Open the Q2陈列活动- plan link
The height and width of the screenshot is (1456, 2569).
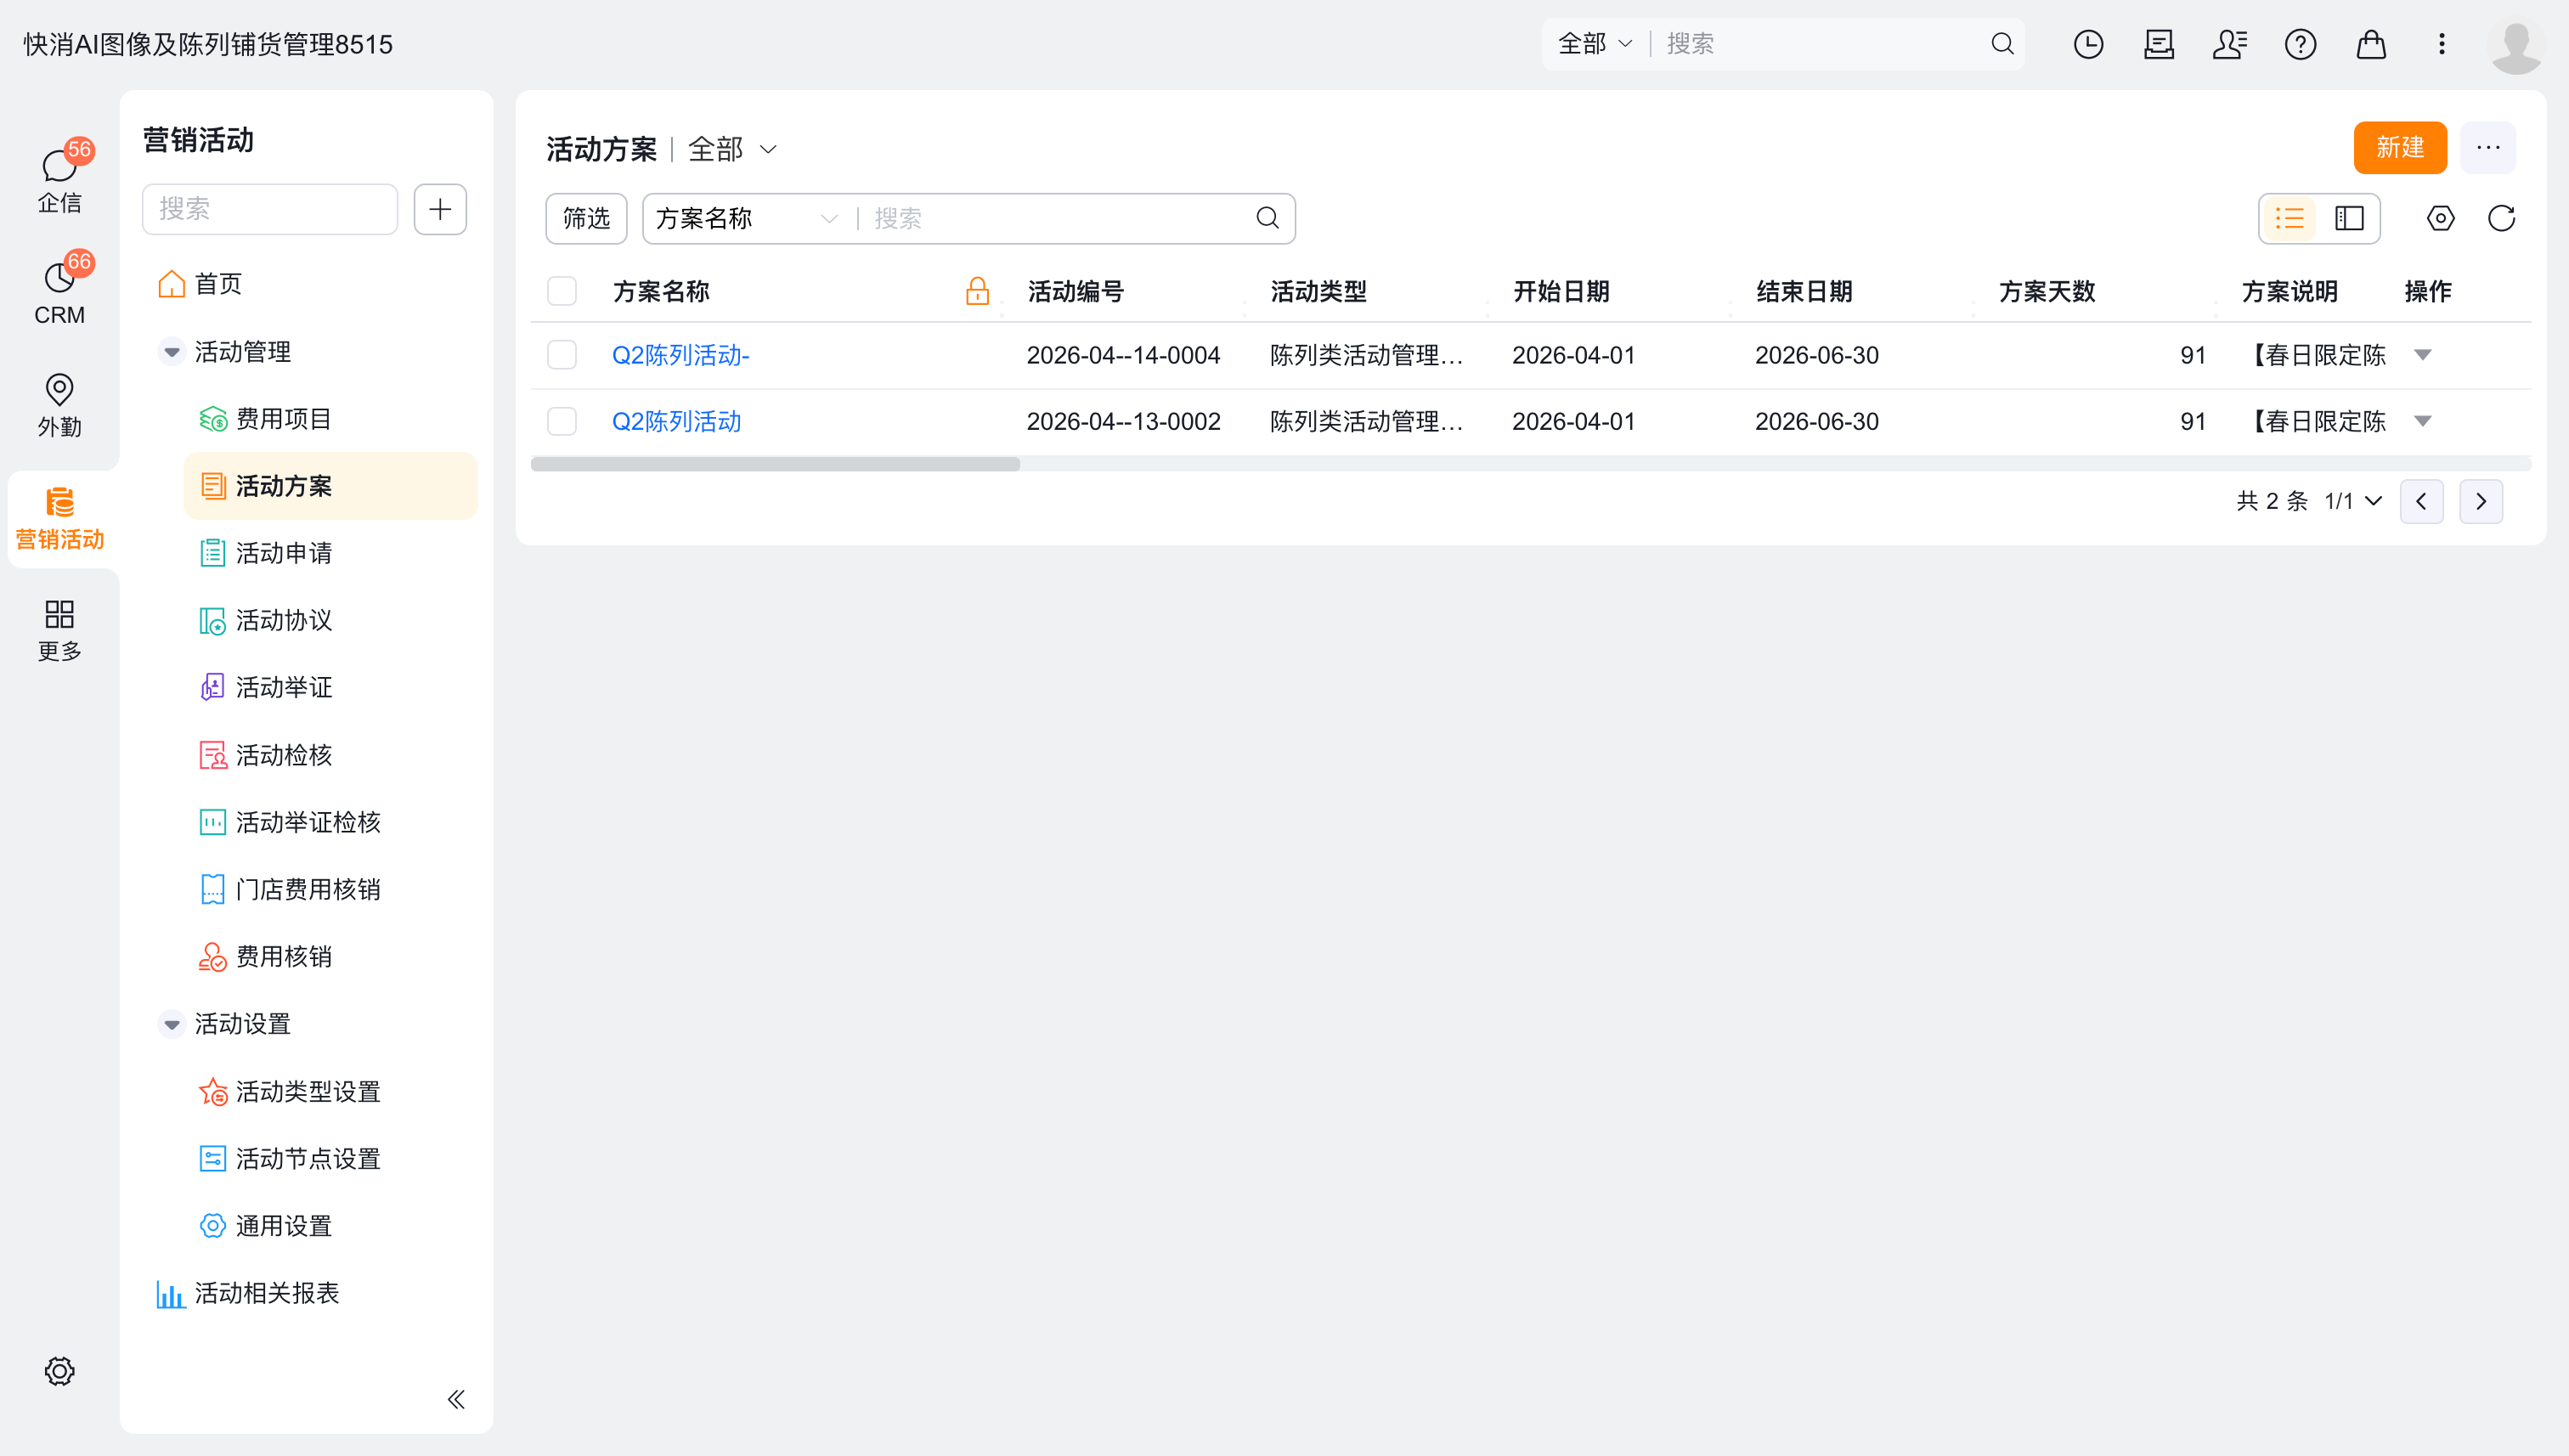point(680,355)
